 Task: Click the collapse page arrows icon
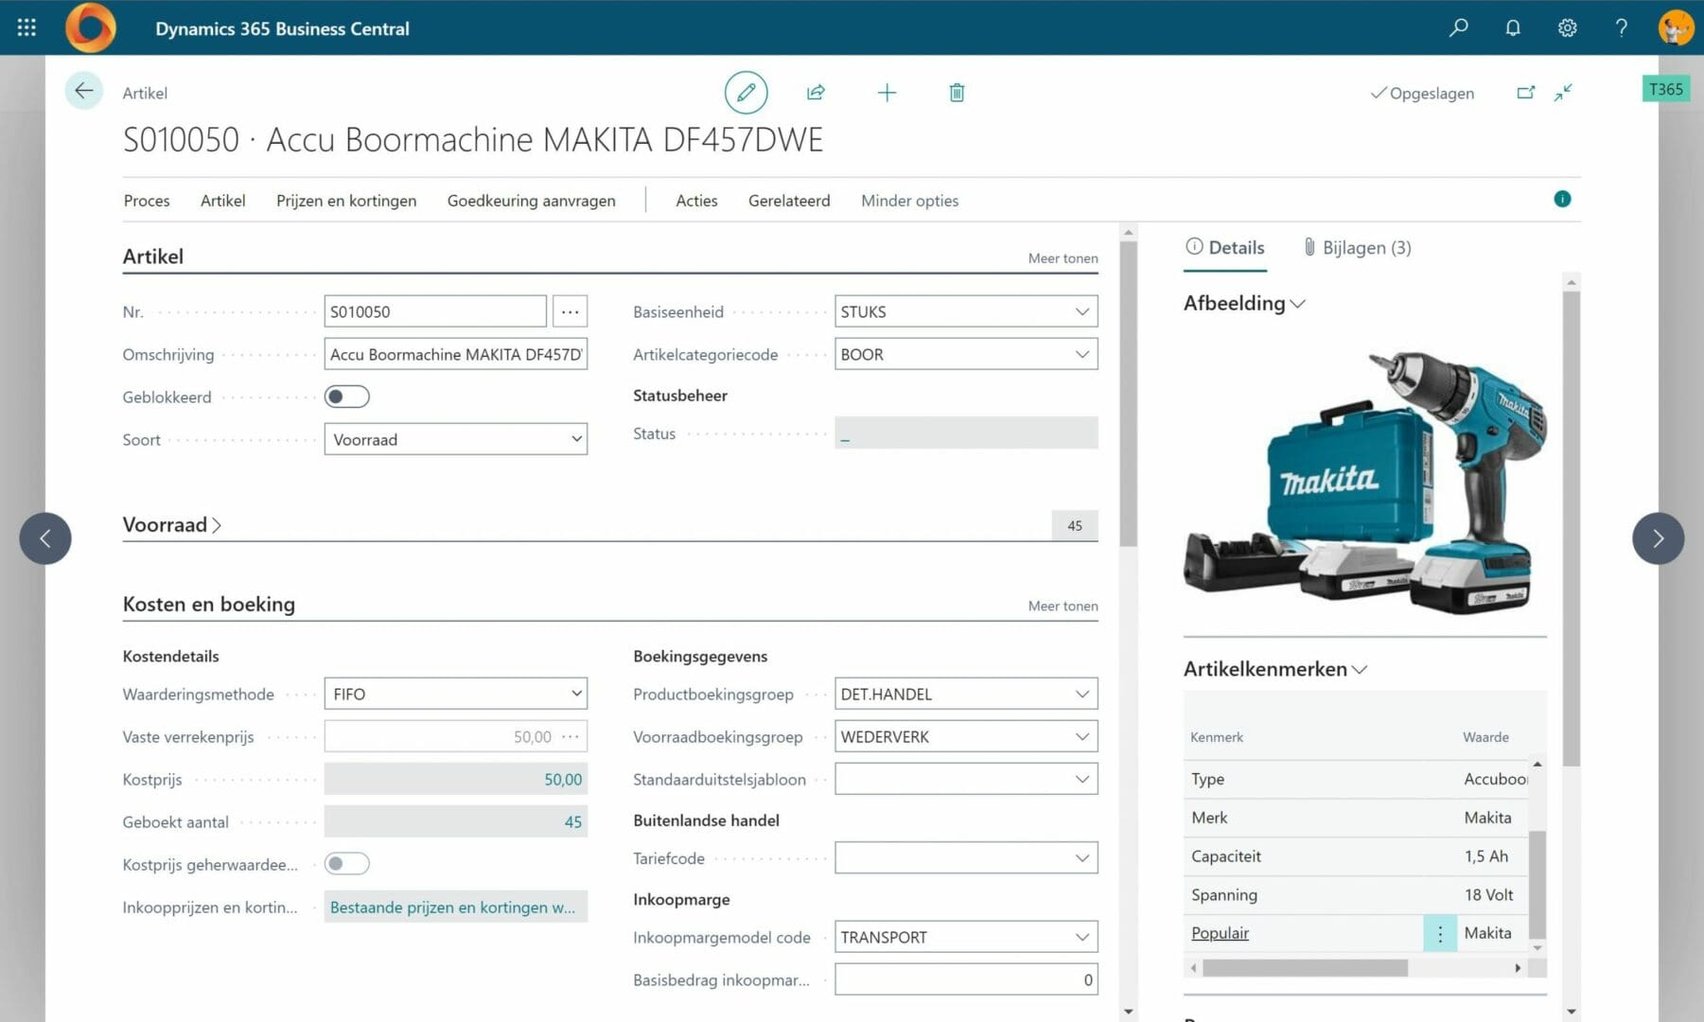tap(1564, 92)
